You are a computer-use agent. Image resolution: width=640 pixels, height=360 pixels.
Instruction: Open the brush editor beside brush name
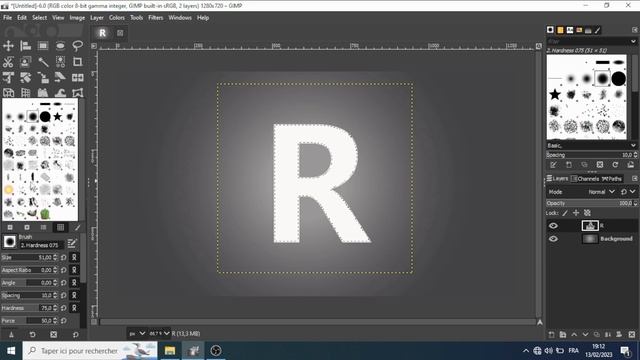72,244
